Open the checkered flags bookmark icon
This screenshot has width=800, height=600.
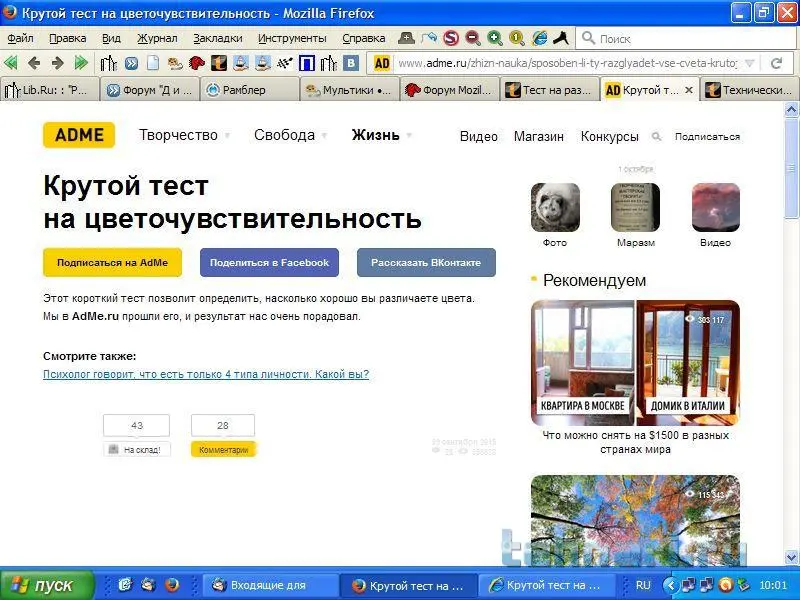coord(285,63)
